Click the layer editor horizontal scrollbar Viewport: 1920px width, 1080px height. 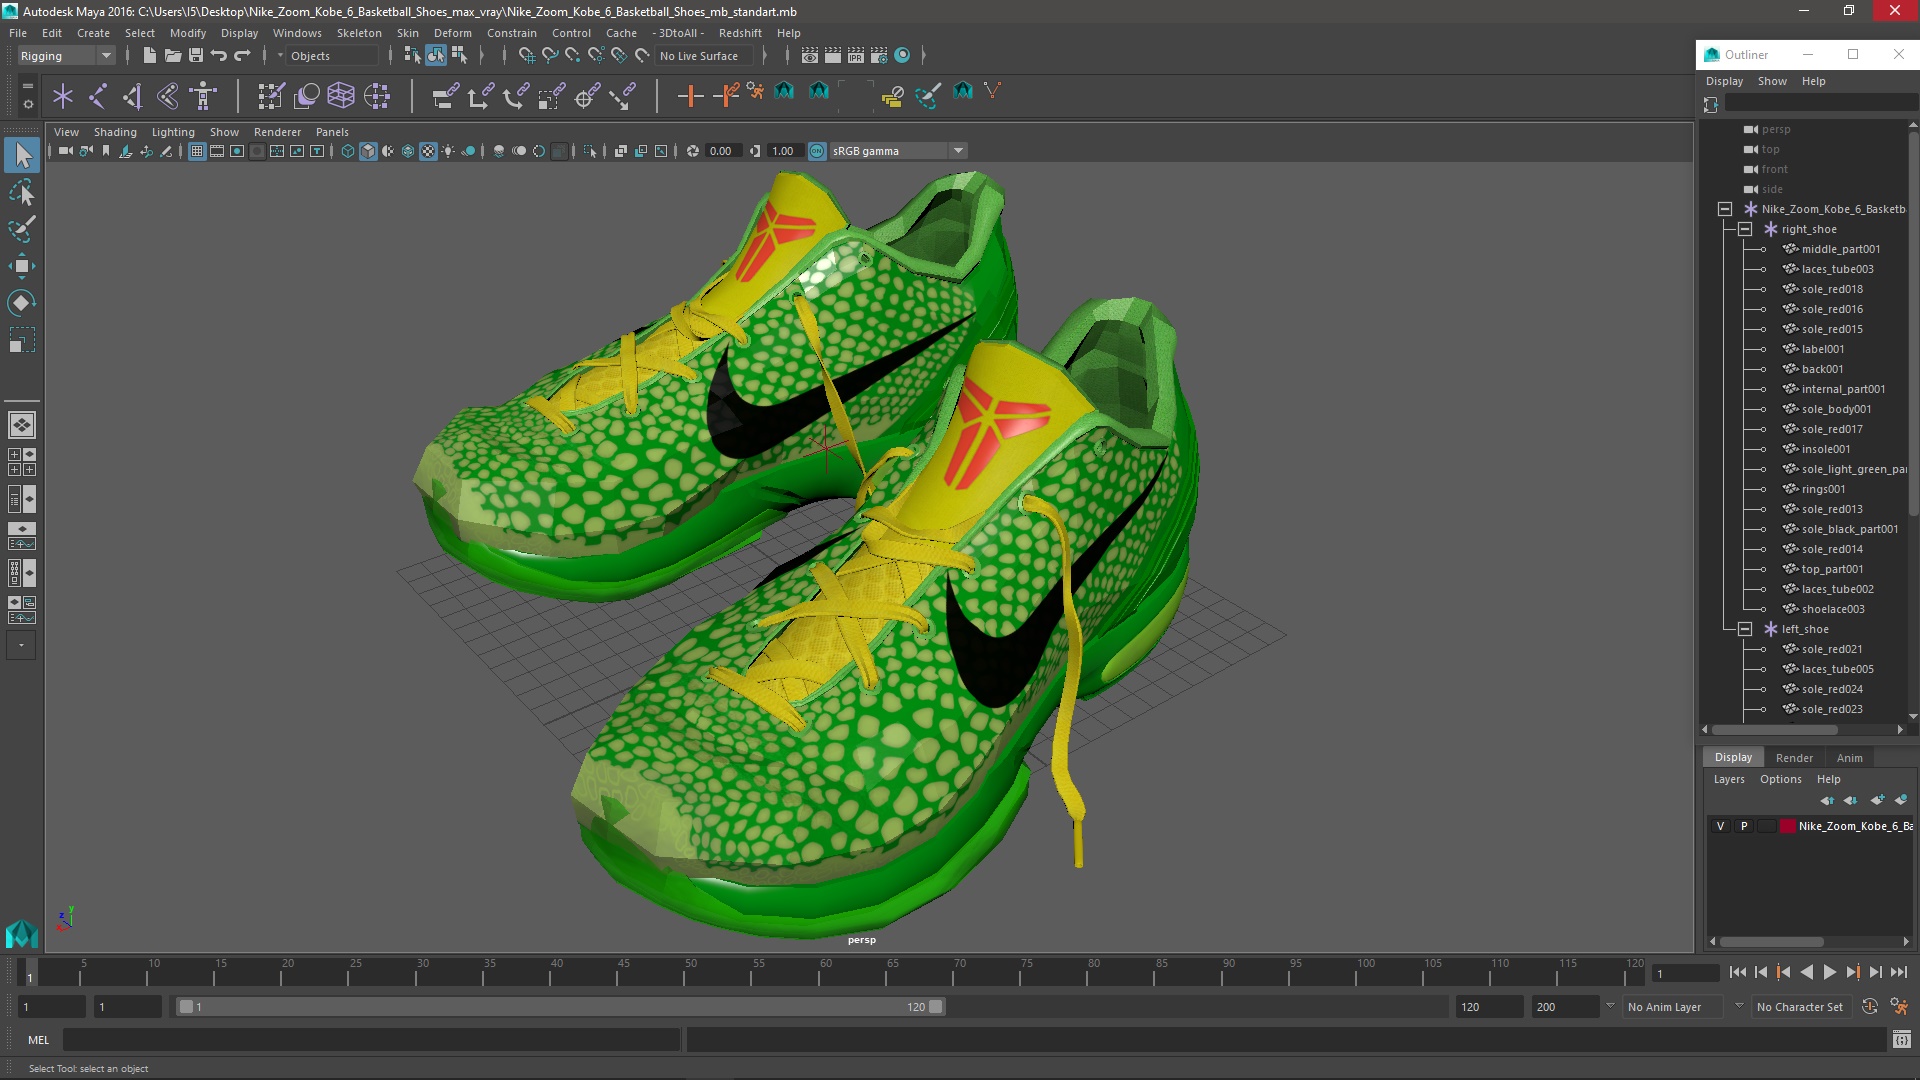(1771, 942)
